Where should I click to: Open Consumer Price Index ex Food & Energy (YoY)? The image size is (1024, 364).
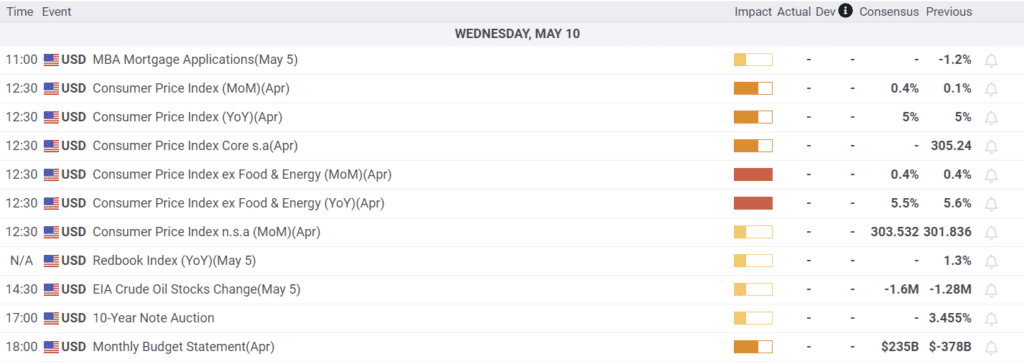(x=238, y=203)
